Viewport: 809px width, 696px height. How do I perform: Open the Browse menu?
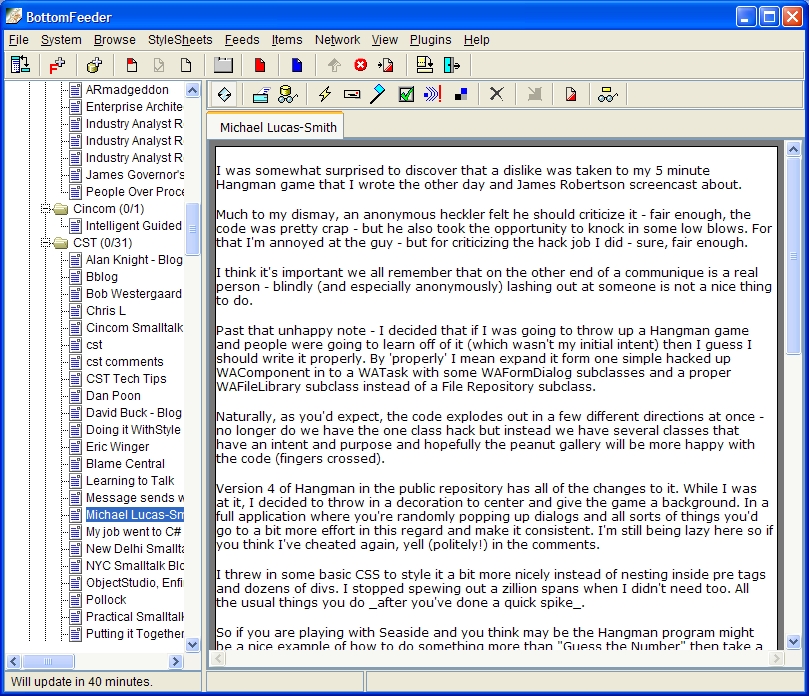pos(115,40)
